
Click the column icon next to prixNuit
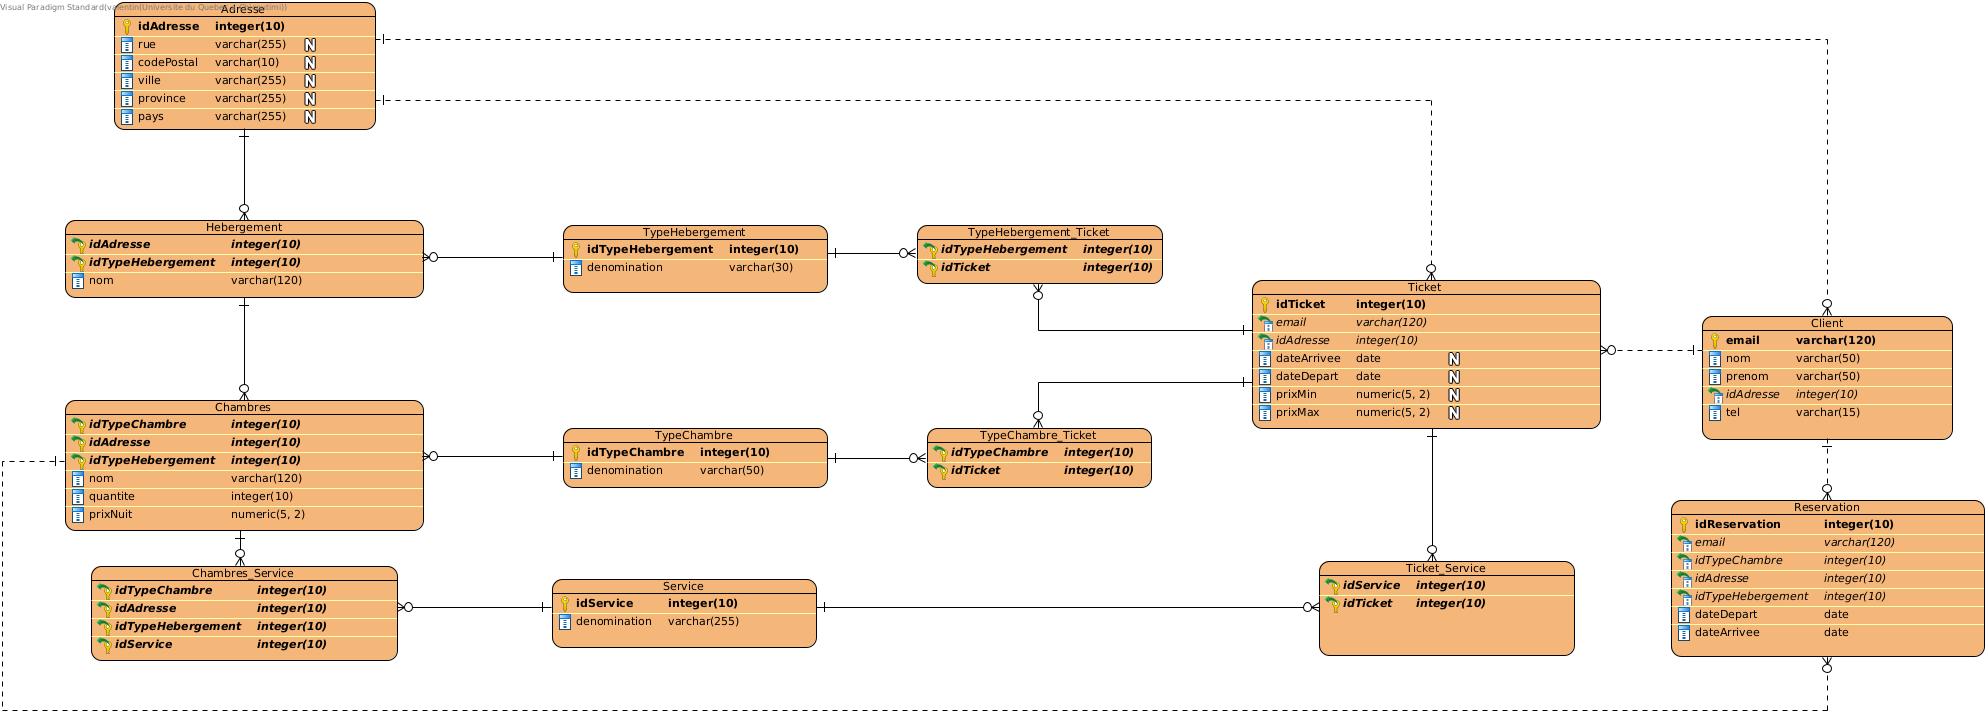(x=78, y=515)
